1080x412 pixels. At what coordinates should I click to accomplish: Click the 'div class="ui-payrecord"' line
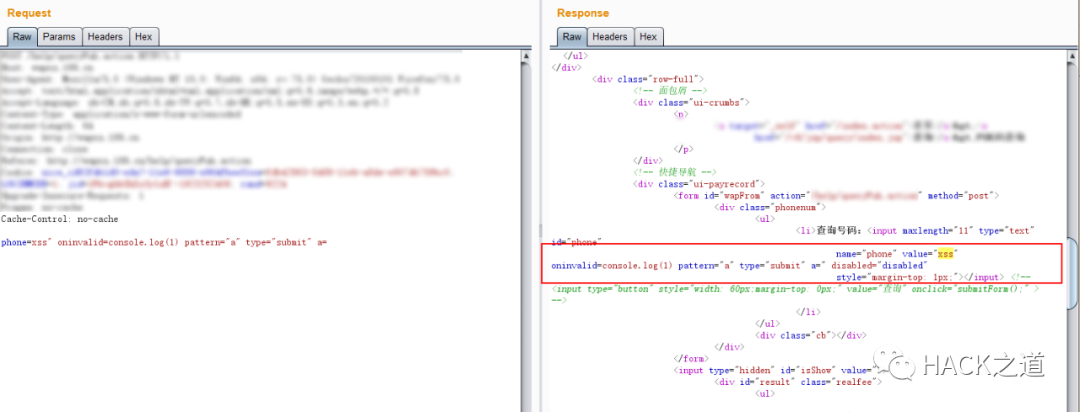700,184
